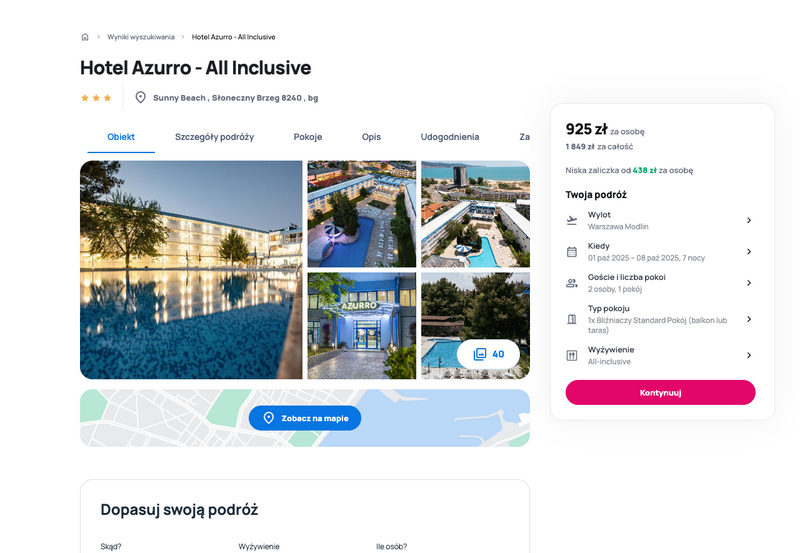This screenshot has height=553, width=800.
Task: Click the room door icon for Typ pokoju
Action: [x=572, y=319]
